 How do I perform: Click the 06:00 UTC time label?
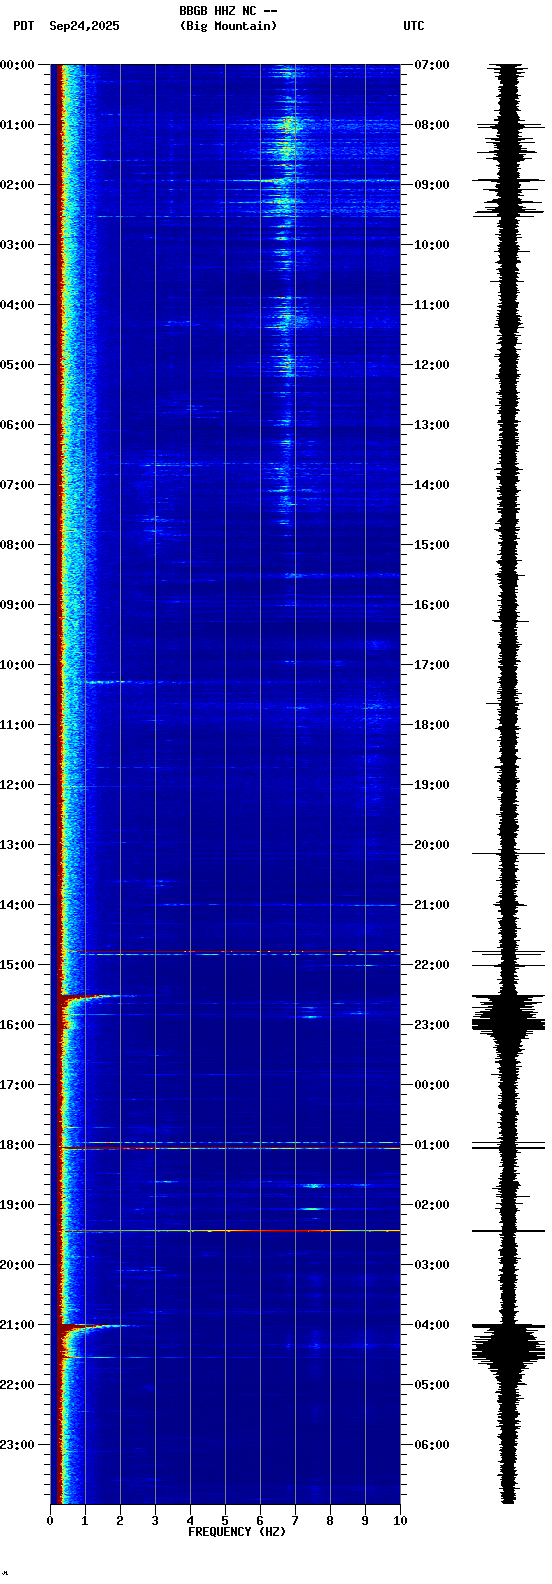click(x=432, y=1445)
